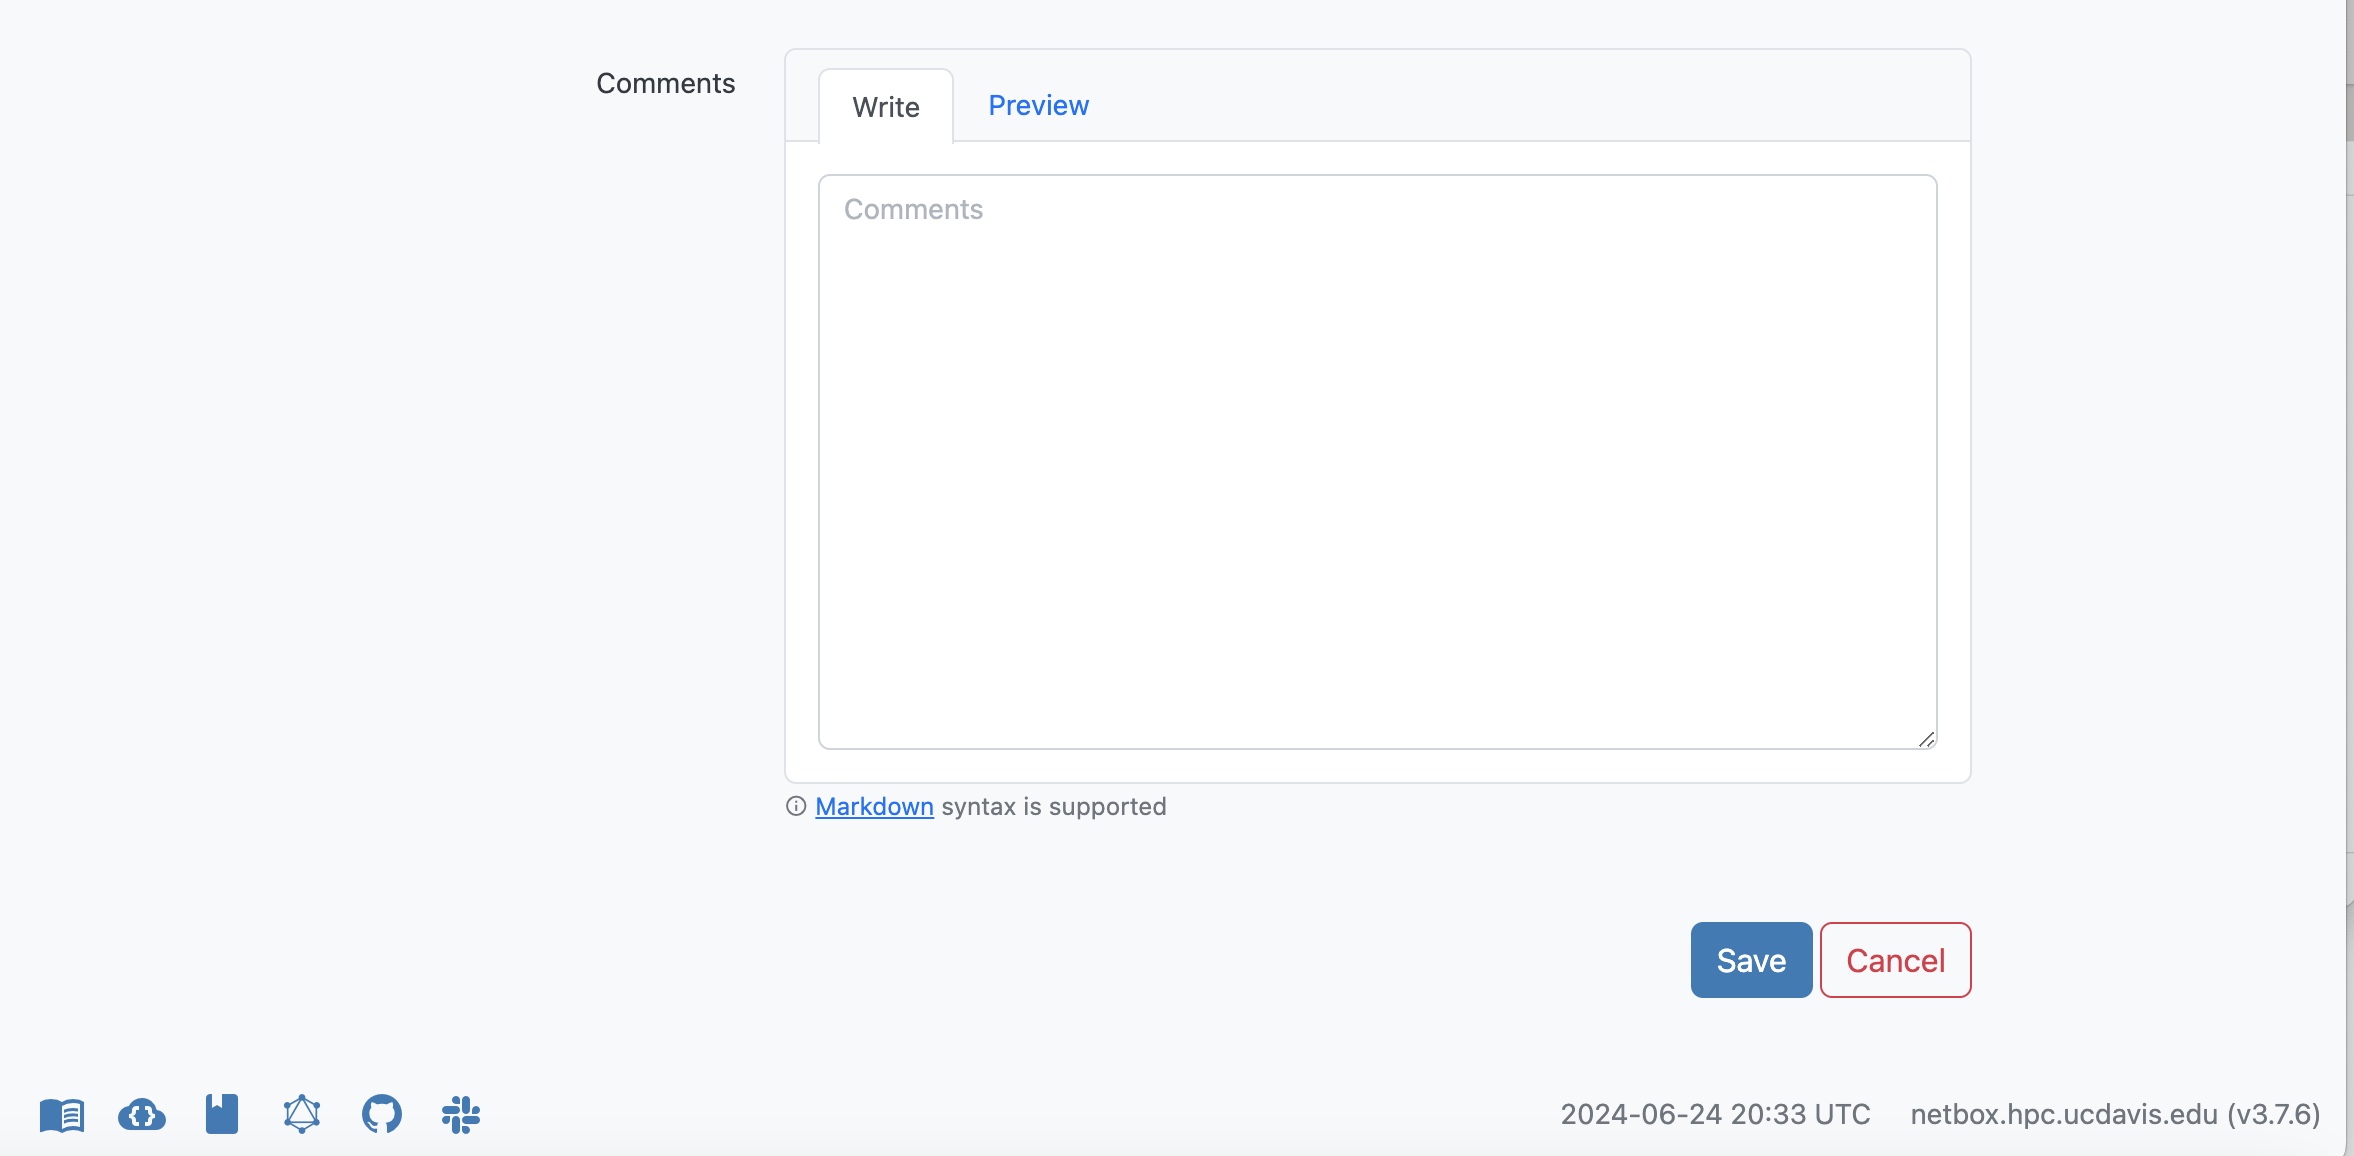Open the NetBox documentation book icon

(62, 1114)
